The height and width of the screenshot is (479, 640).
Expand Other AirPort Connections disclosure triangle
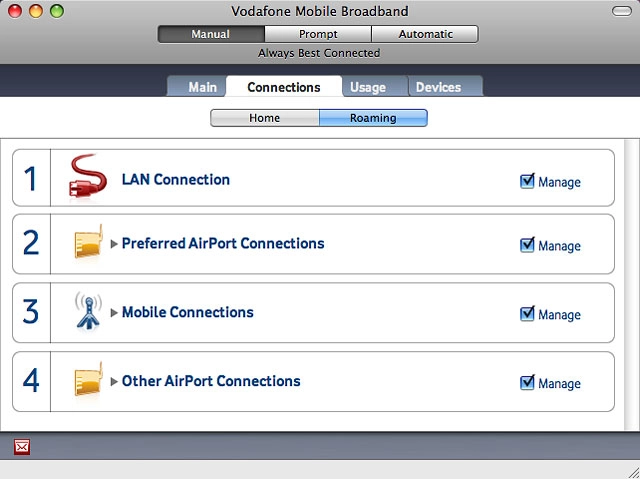coord(114,382)
